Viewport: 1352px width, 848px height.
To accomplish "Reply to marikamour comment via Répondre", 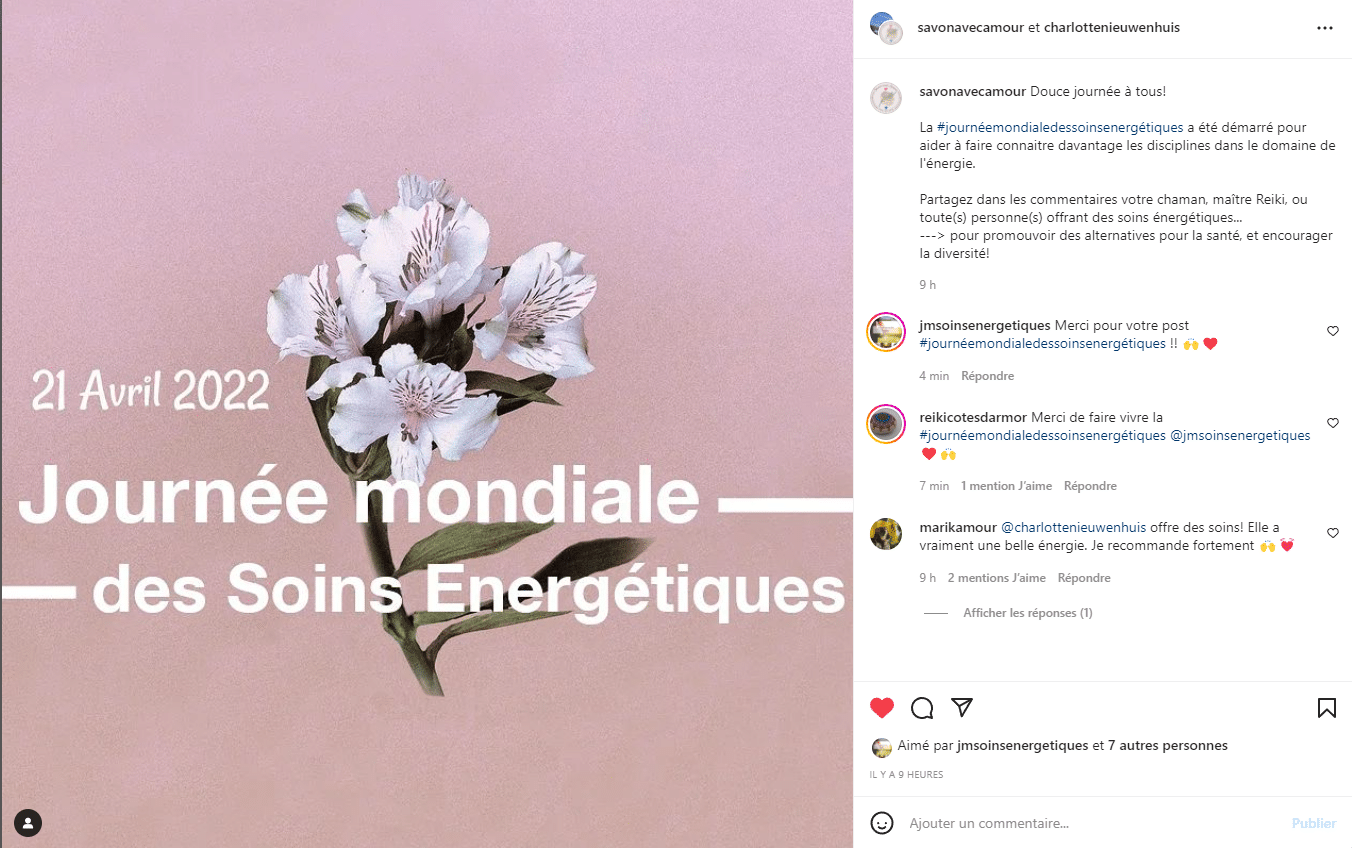I will click(x=1084, y=578).
